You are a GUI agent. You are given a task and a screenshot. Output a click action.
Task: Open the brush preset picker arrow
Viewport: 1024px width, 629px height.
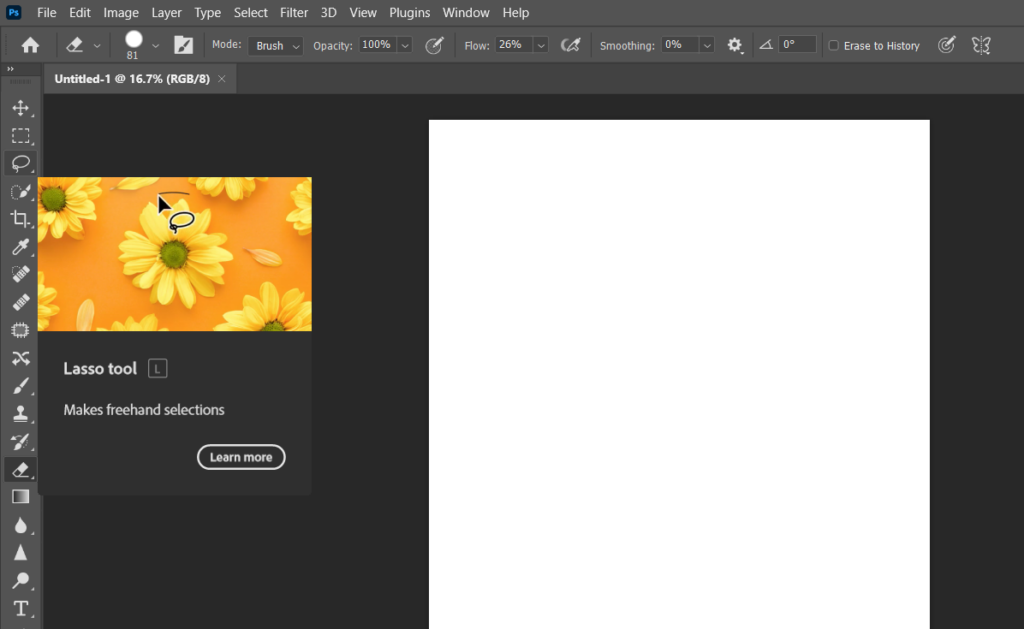click(x=155, y=46)
